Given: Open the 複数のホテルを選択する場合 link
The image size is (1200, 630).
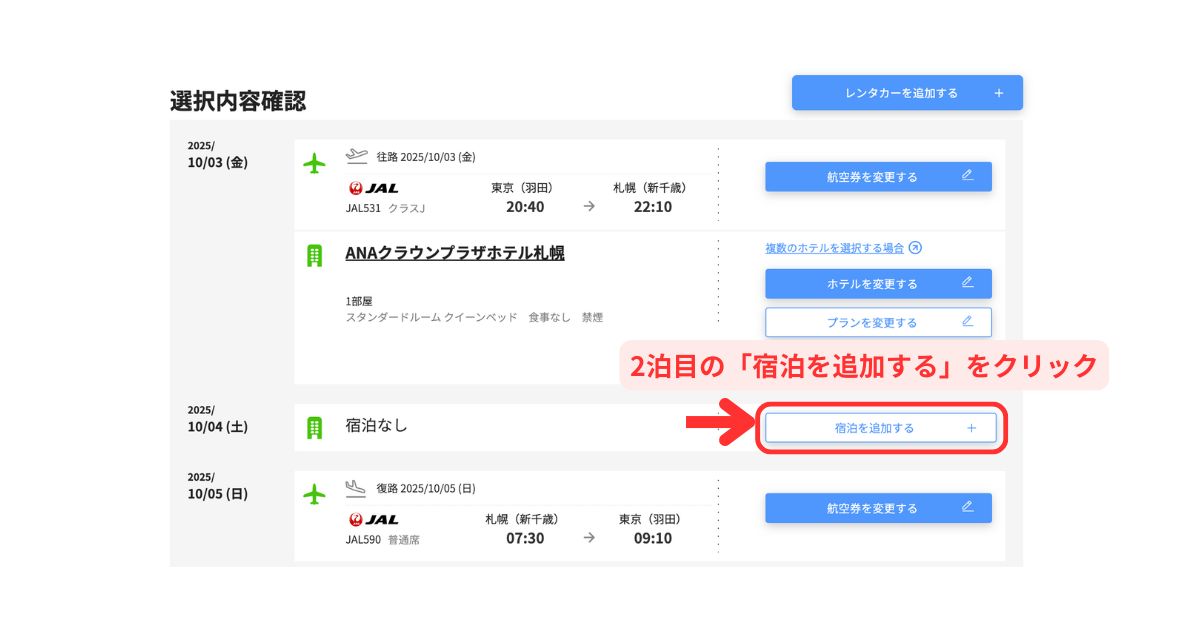Looking at the screenshot, I should pos(834,248).
